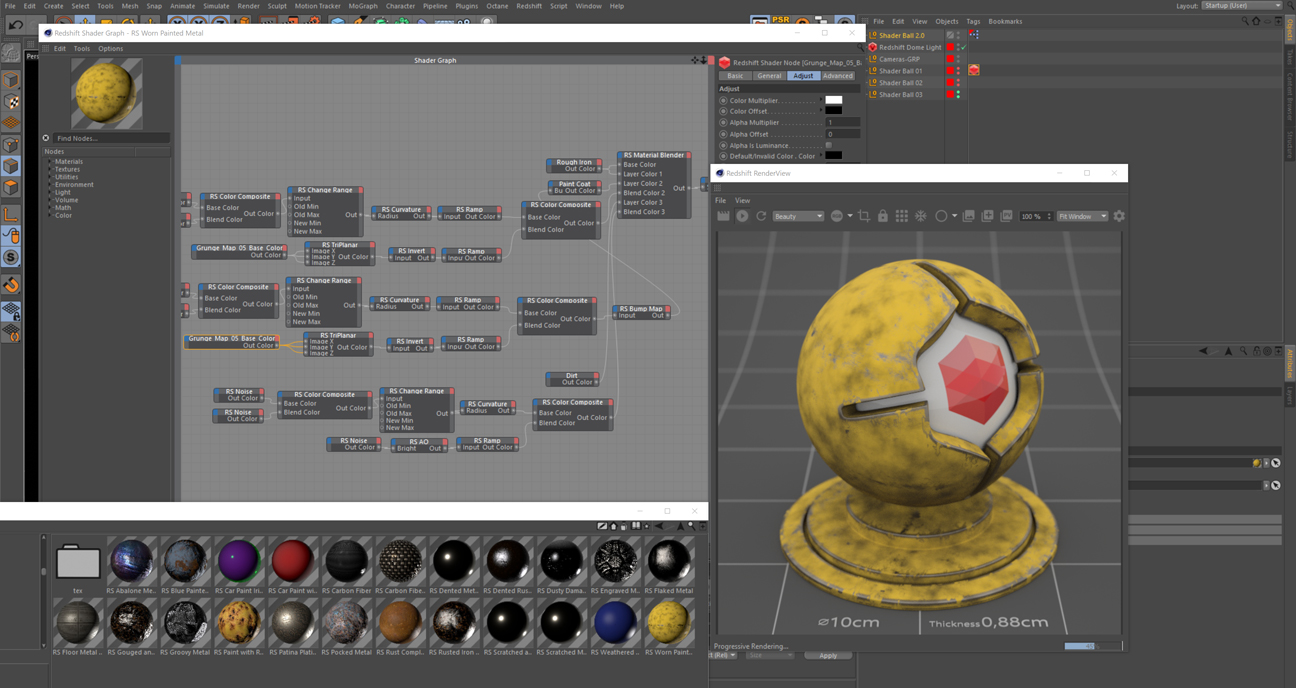The height and width of the screenshot is (688, 1296).
Task: Open RenderView settings gear
Action: pyautogui.click(x=1119, y=216)
